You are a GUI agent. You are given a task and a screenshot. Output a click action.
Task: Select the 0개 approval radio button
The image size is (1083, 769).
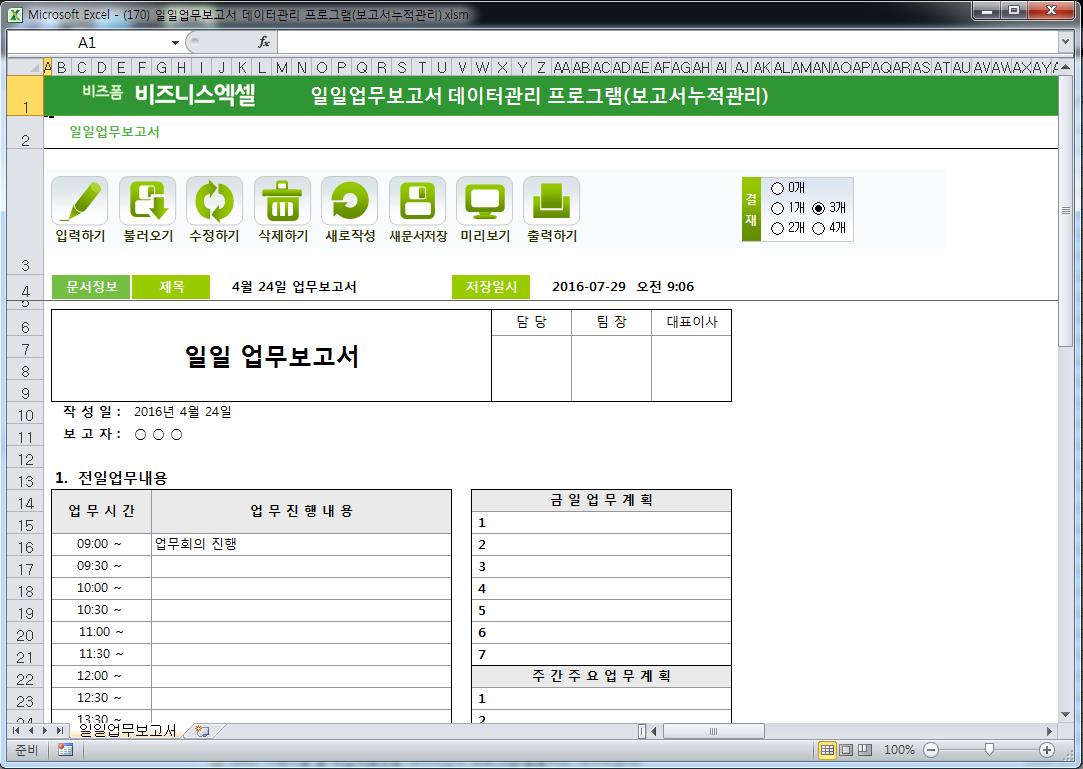(778, 188)
